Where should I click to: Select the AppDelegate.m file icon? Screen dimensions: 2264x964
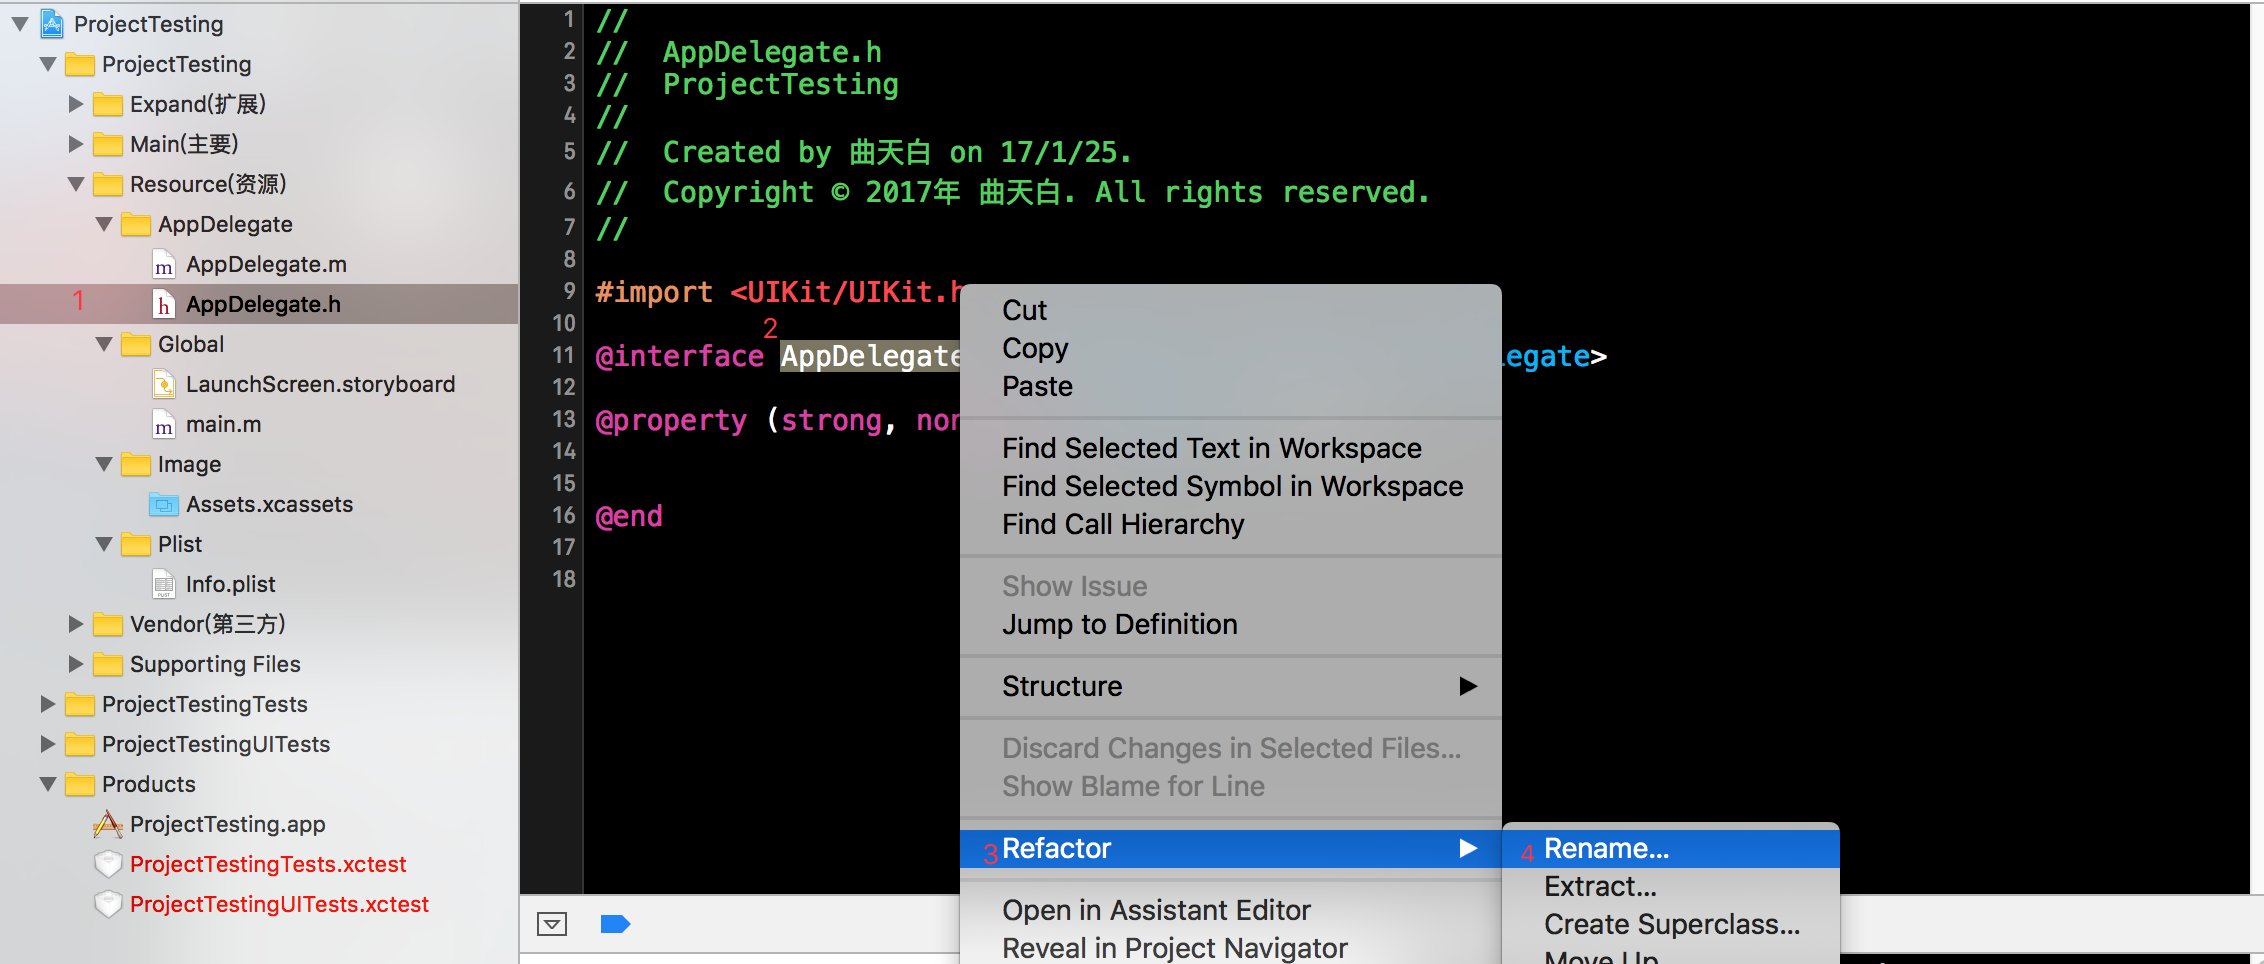pos(164,265)
